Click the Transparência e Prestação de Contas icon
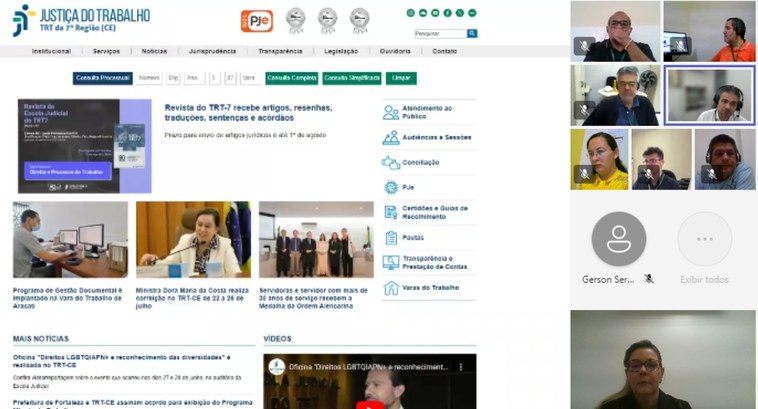 [391, 263]
